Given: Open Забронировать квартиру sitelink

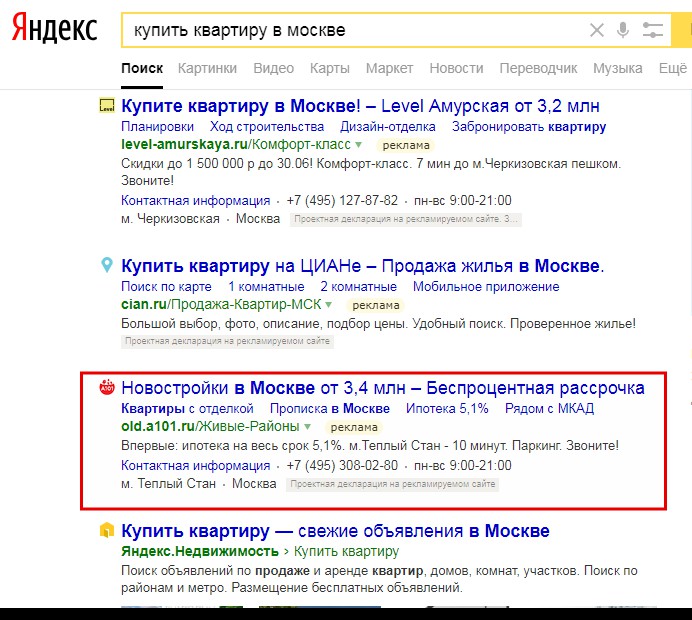Looking at the screenshot, I should tap(529, 127).
